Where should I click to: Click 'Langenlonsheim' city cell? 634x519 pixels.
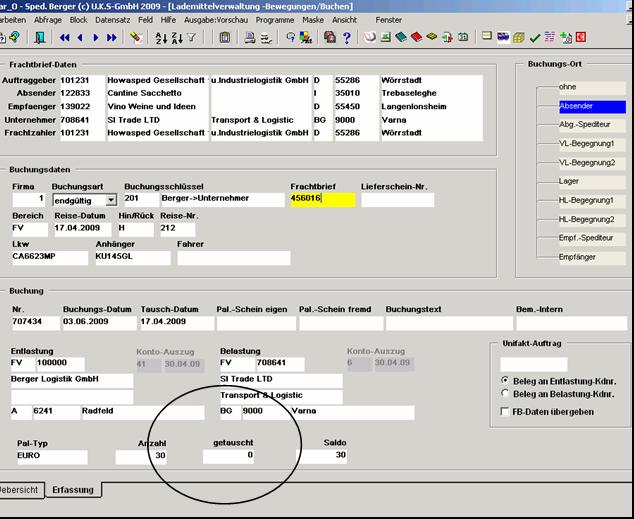coord(414,107)
